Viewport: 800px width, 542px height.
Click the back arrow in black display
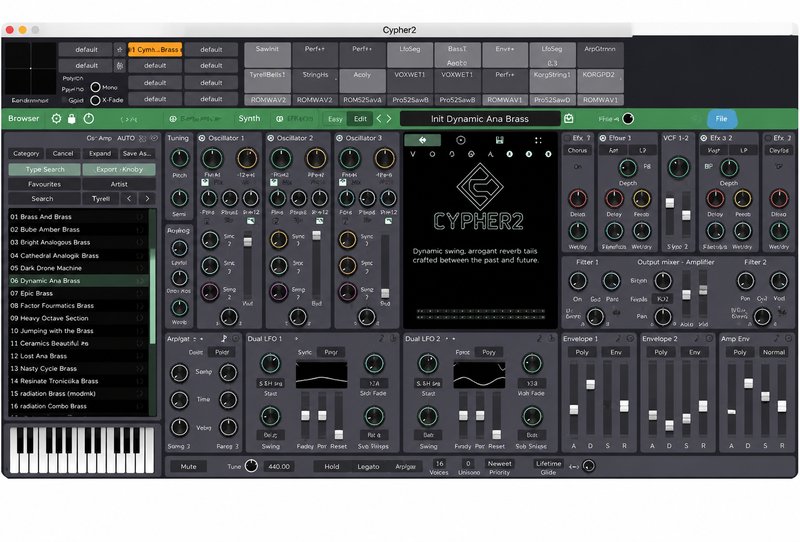pyautogui.click(x=422, y=140)
